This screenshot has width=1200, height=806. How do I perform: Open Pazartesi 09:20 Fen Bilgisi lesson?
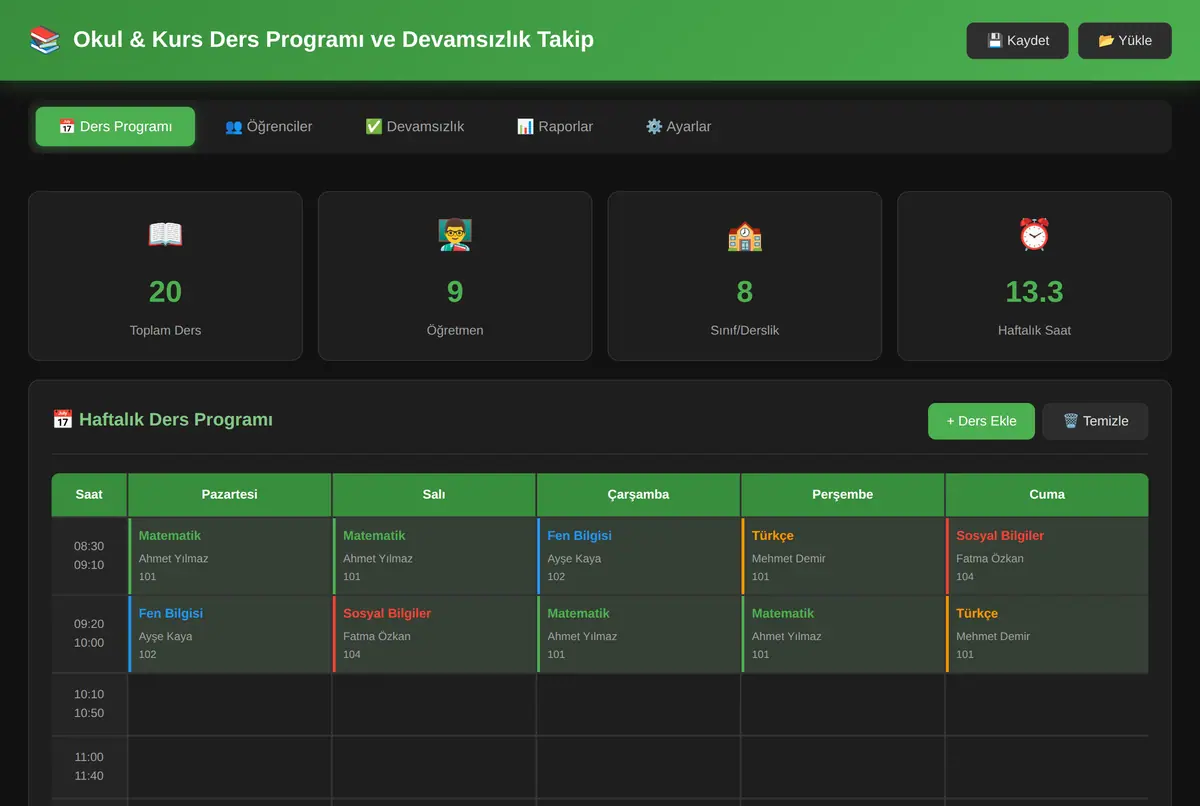point(230,634)
